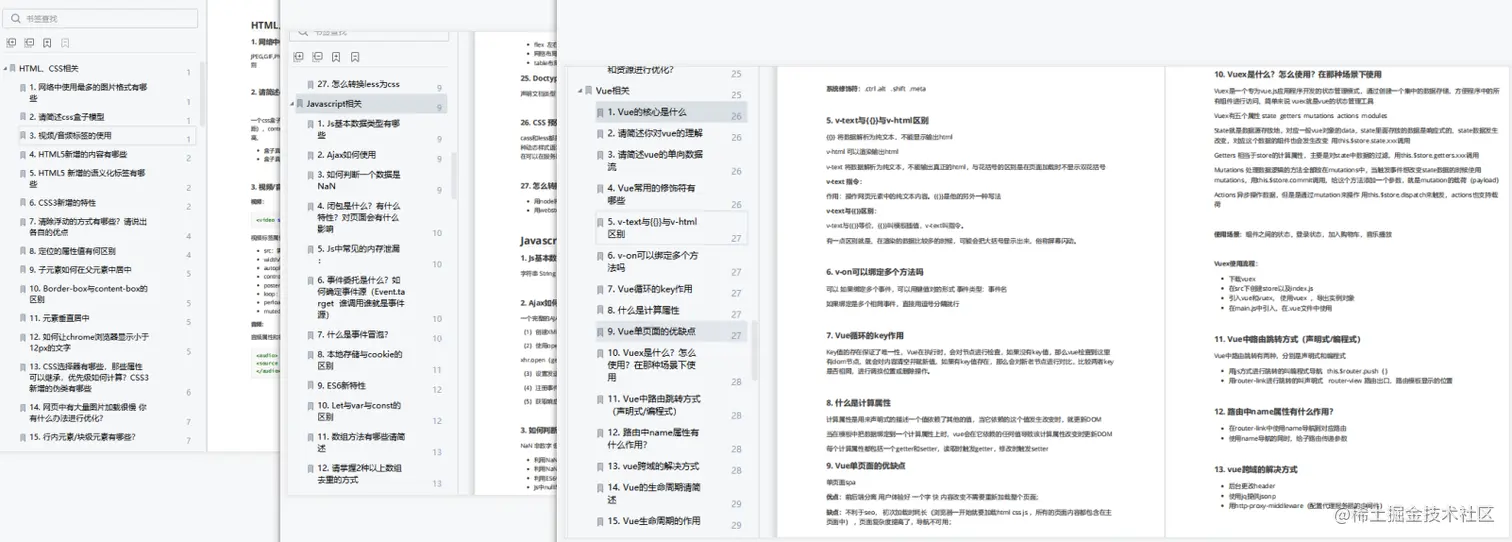The height and width of the screenshot is (542, 1512).
Task: Open bookmark '11. 元素垂直居中'
Action: click(x=59, y=318)
